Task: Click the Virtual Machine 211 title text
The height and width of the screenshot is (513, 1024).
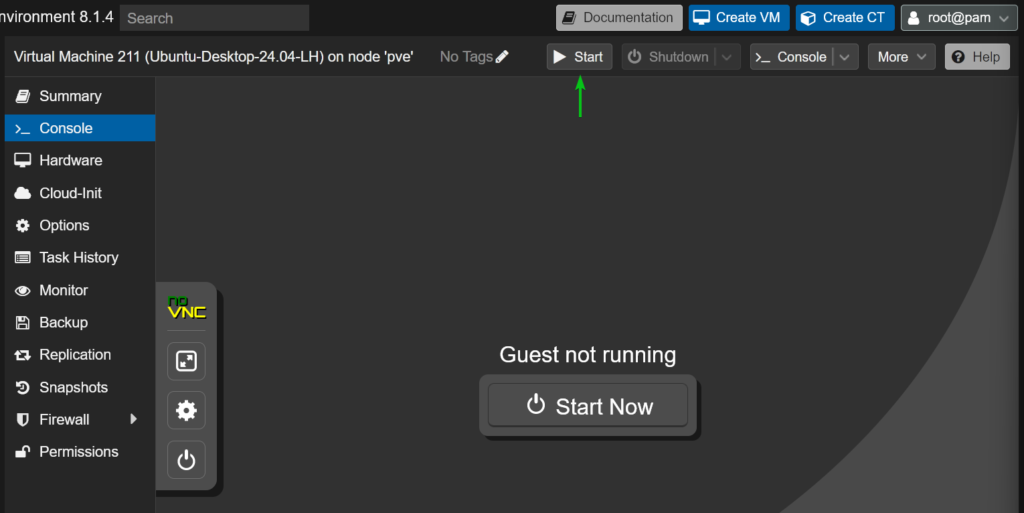Action: tap(214, 57)
